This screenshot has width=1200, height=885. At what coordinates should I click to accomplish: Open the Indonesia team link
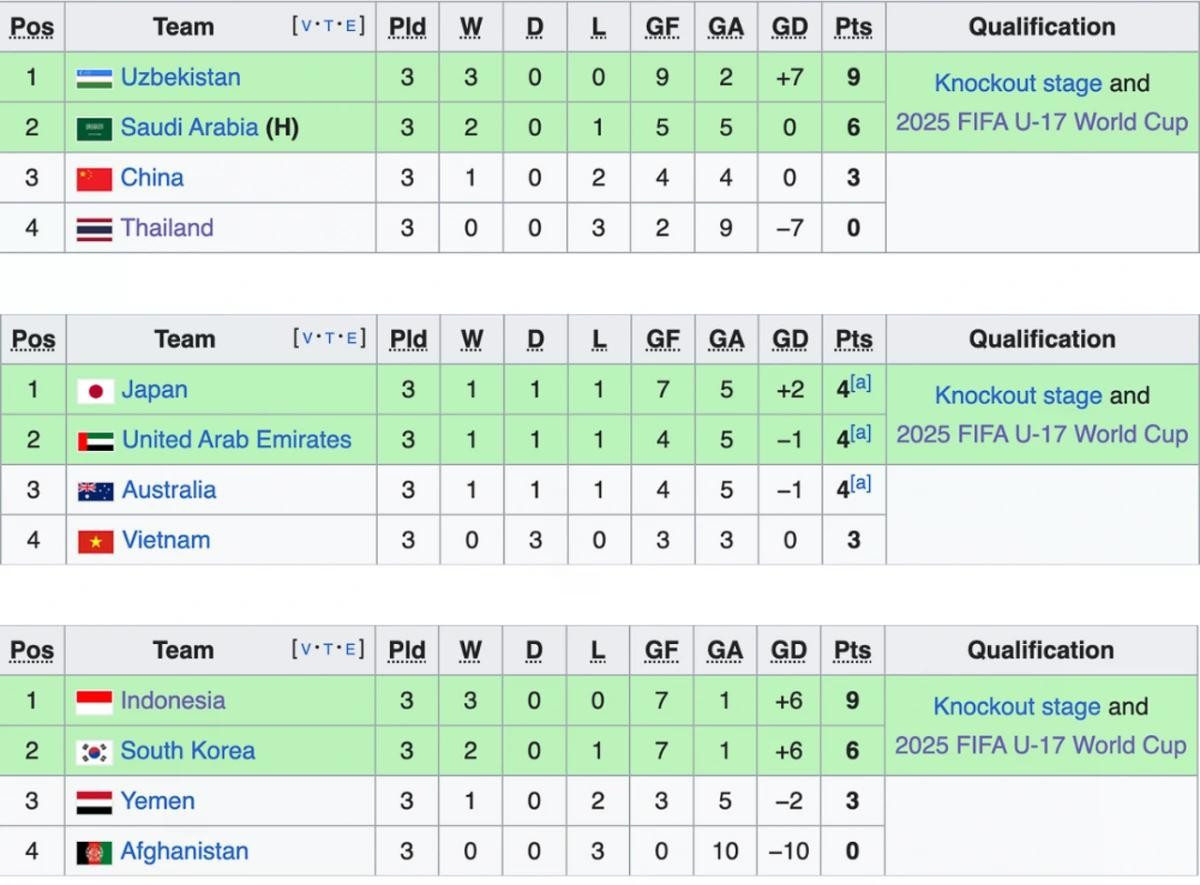172,701
